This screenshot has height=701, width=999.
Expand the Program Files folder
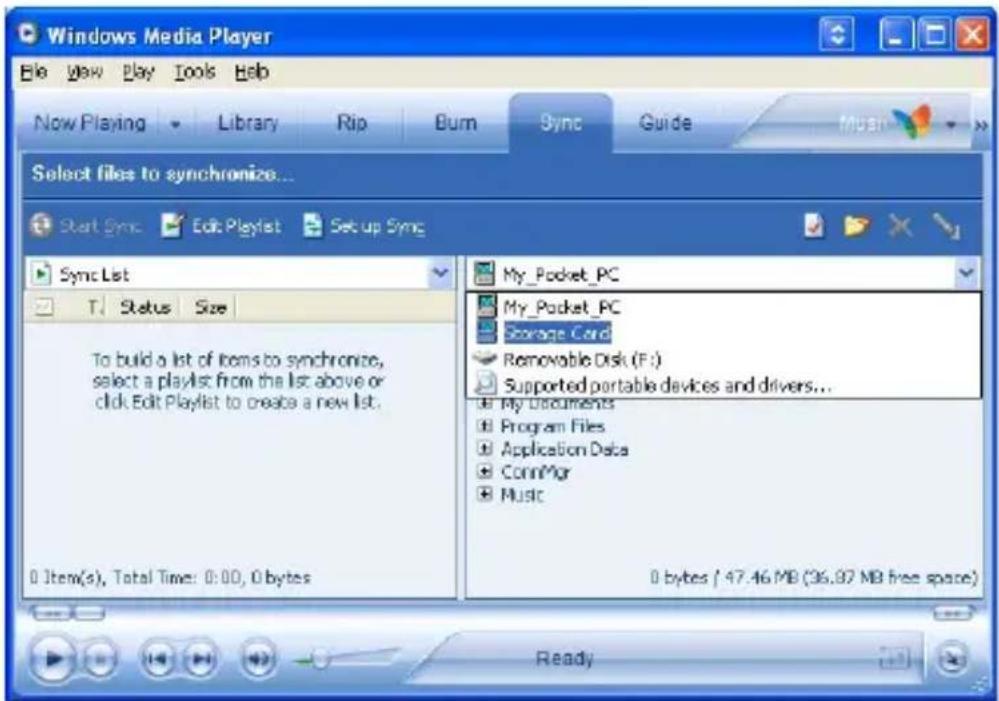pos(485,426)
